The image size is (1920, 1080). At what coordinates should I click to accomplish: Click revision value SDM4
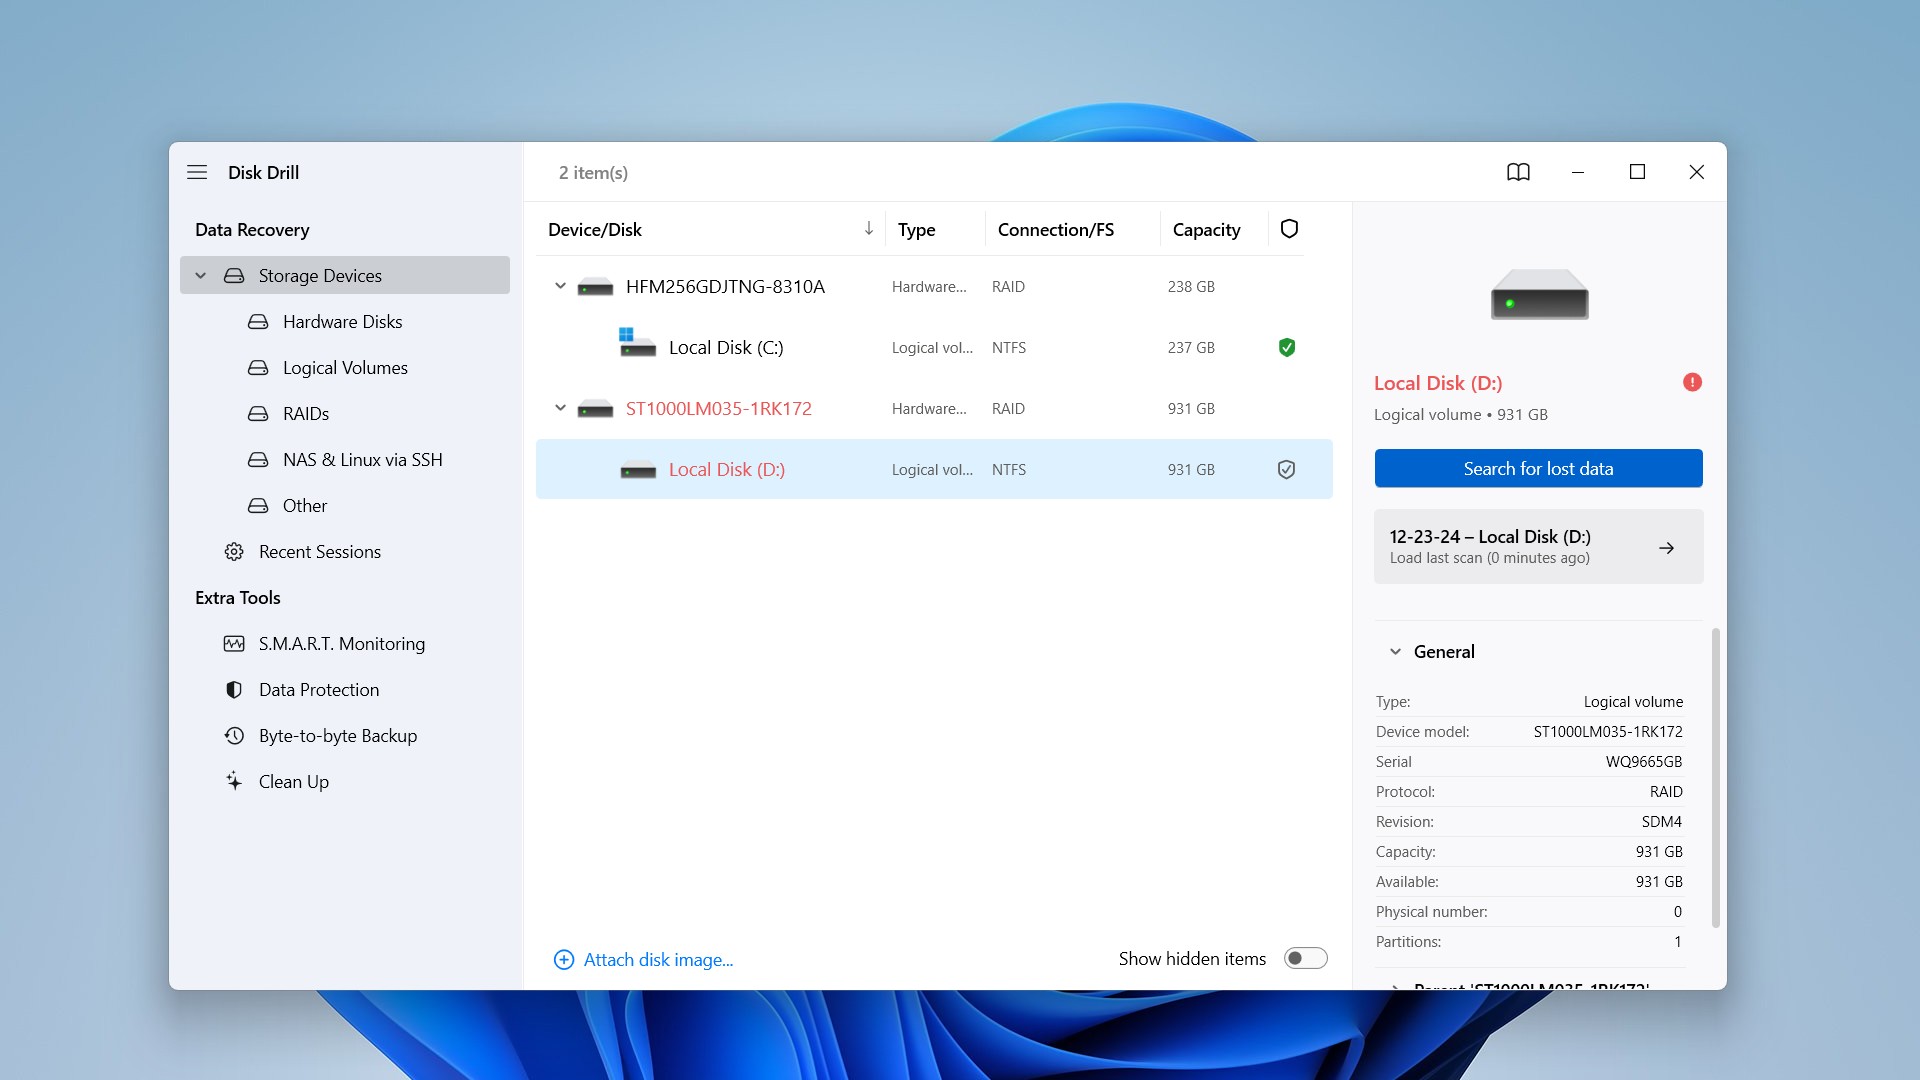(1661, 821)
